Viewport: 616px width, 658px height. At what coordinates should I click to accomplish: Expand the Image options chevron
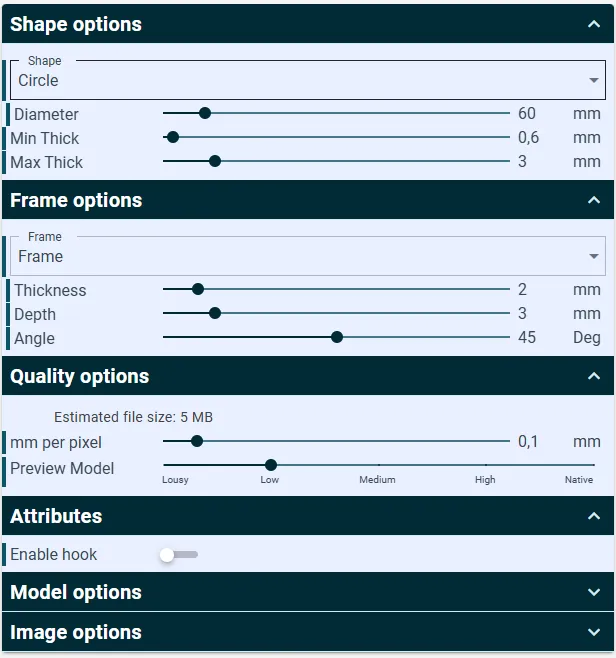594,632
